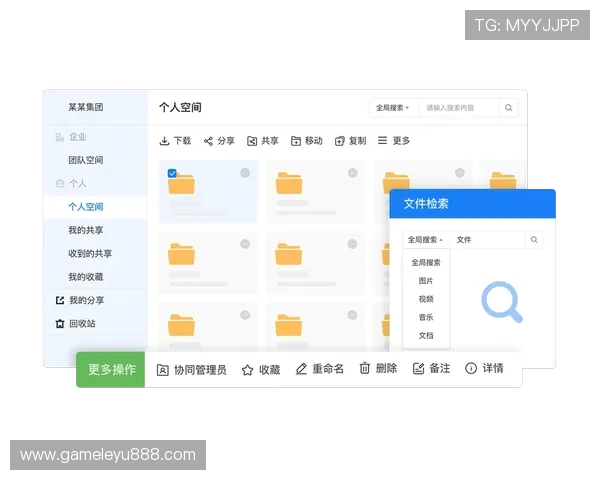Viewport: 600px width, 480px height.
Task: Click the first folder's round options dot
Action: point(245,173)
